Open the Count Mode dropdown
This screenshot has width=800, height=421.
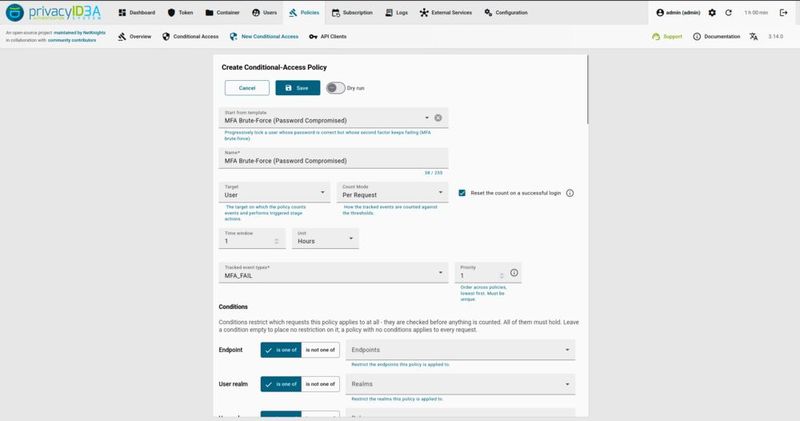pyautogui.click(x=392, y=192)
